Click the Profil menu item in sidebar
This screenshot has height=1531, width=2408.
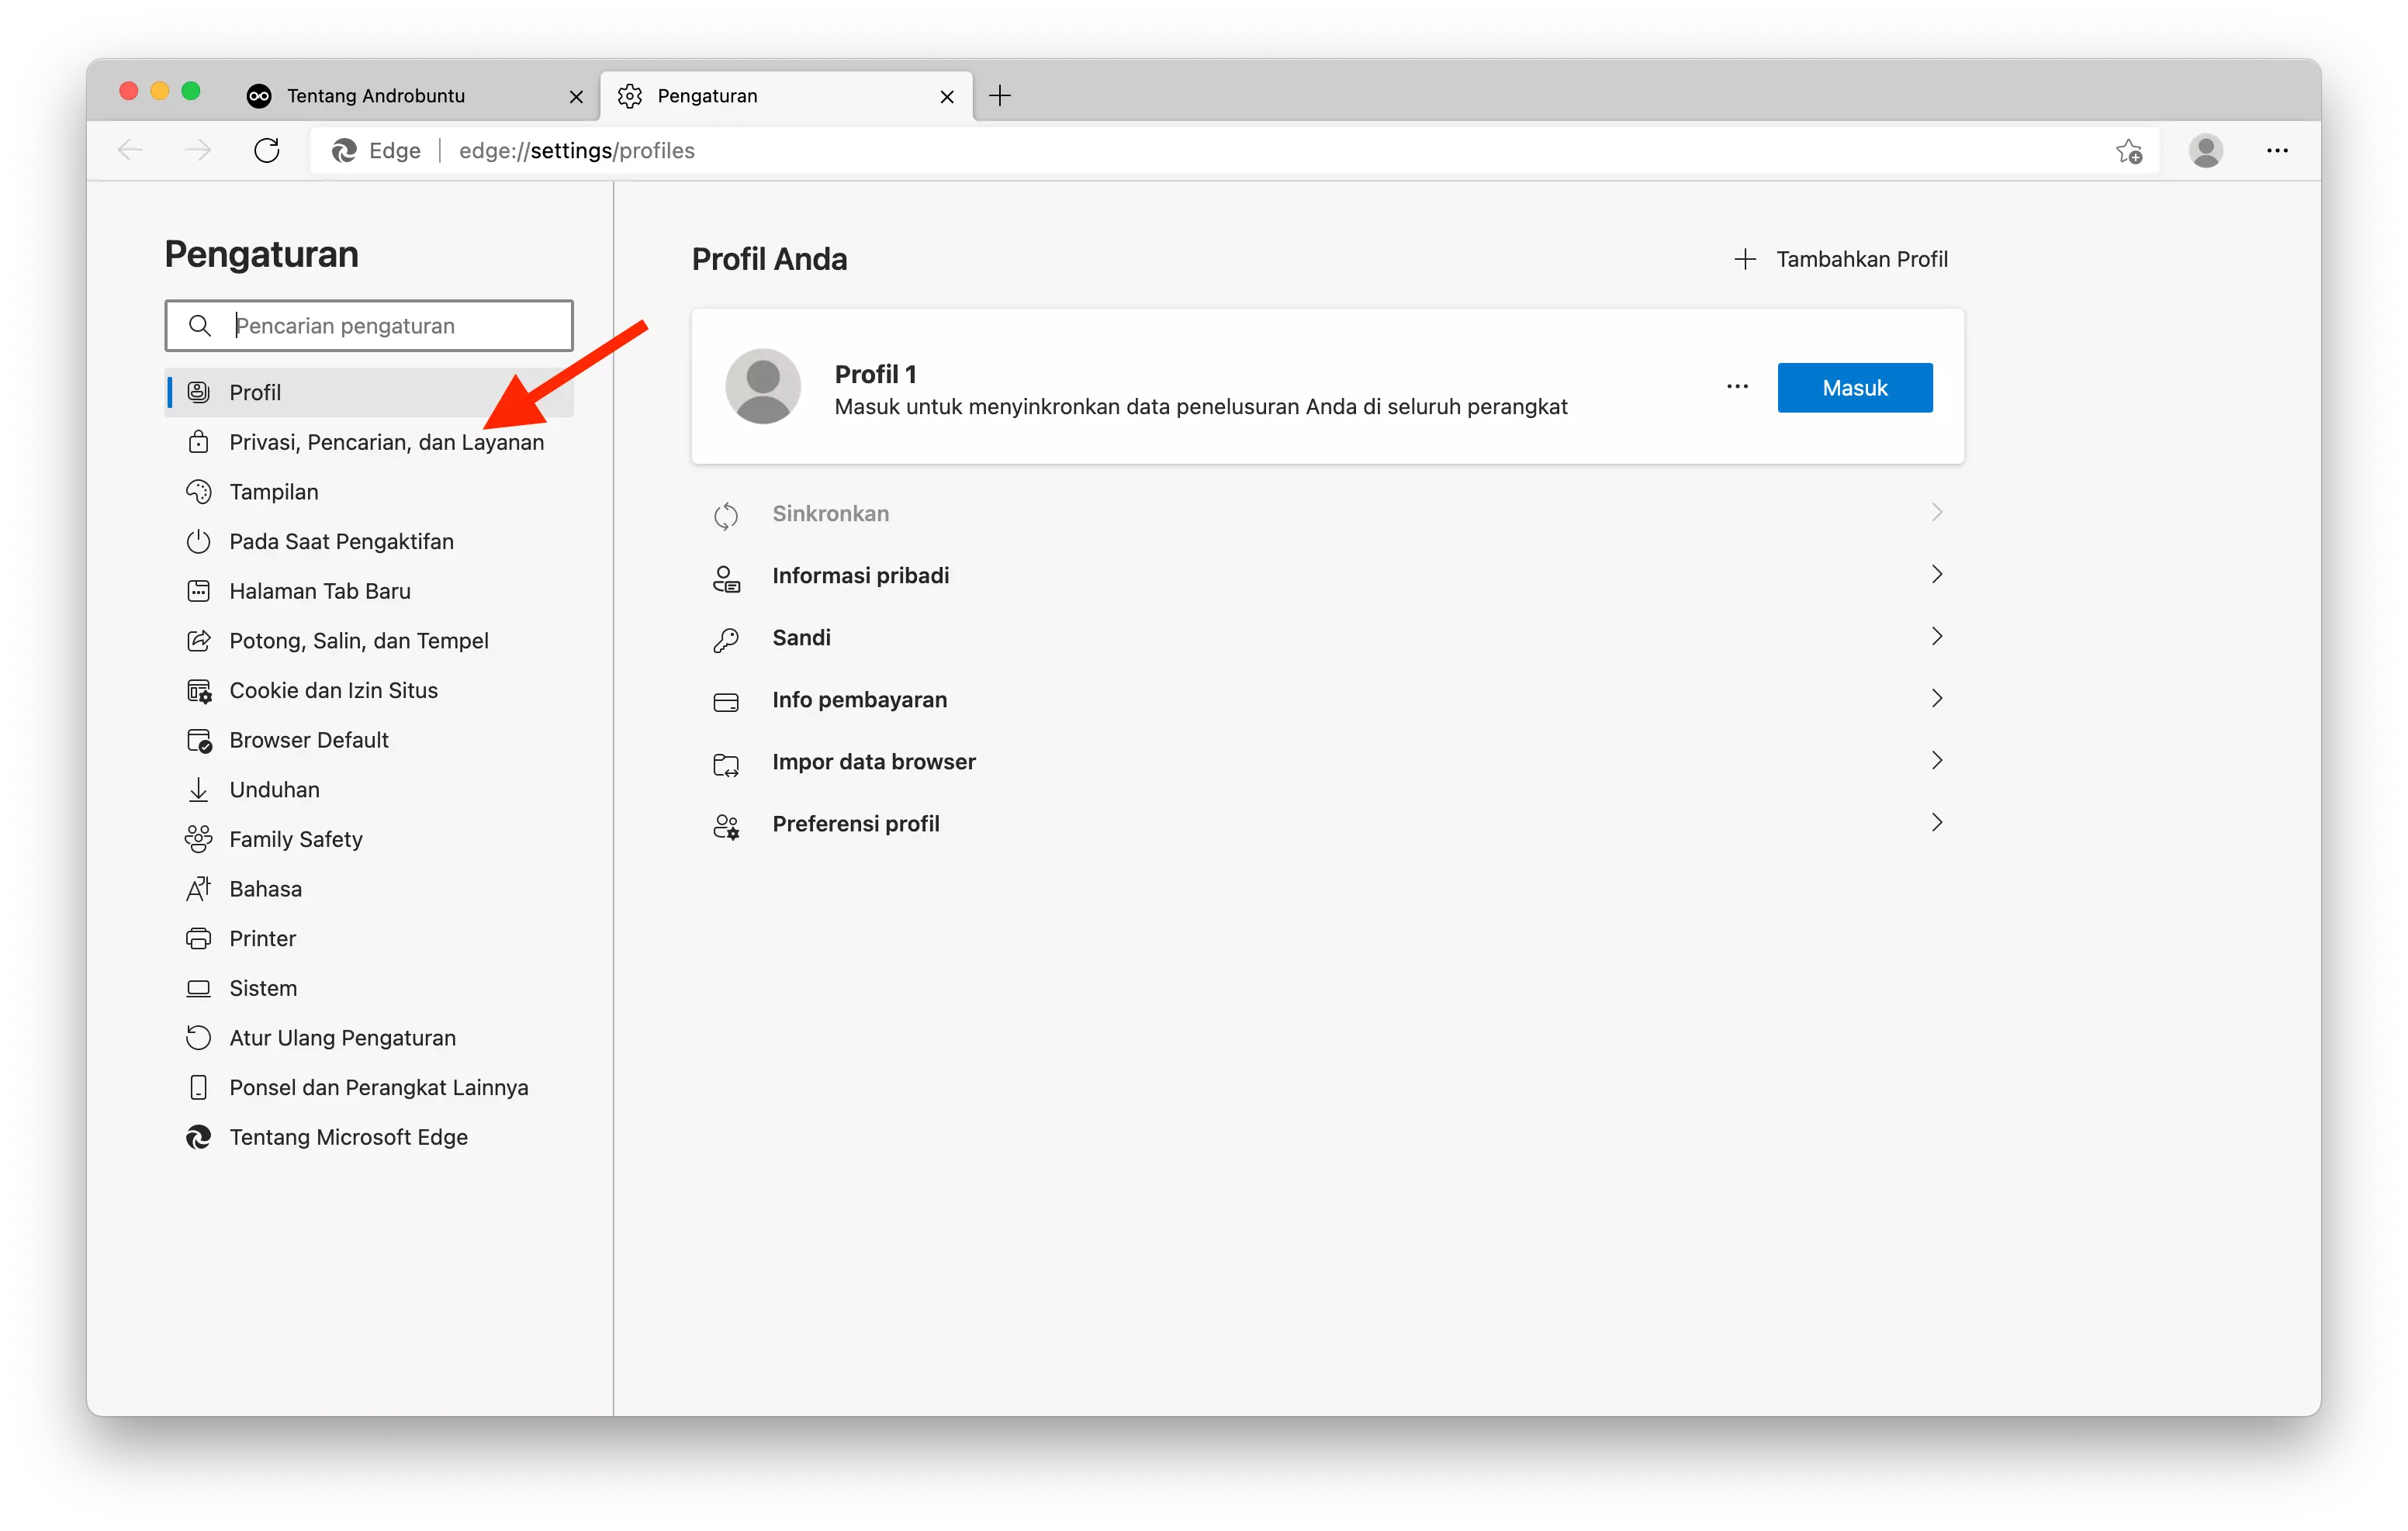pyautogui.click(x=256, y=391)
